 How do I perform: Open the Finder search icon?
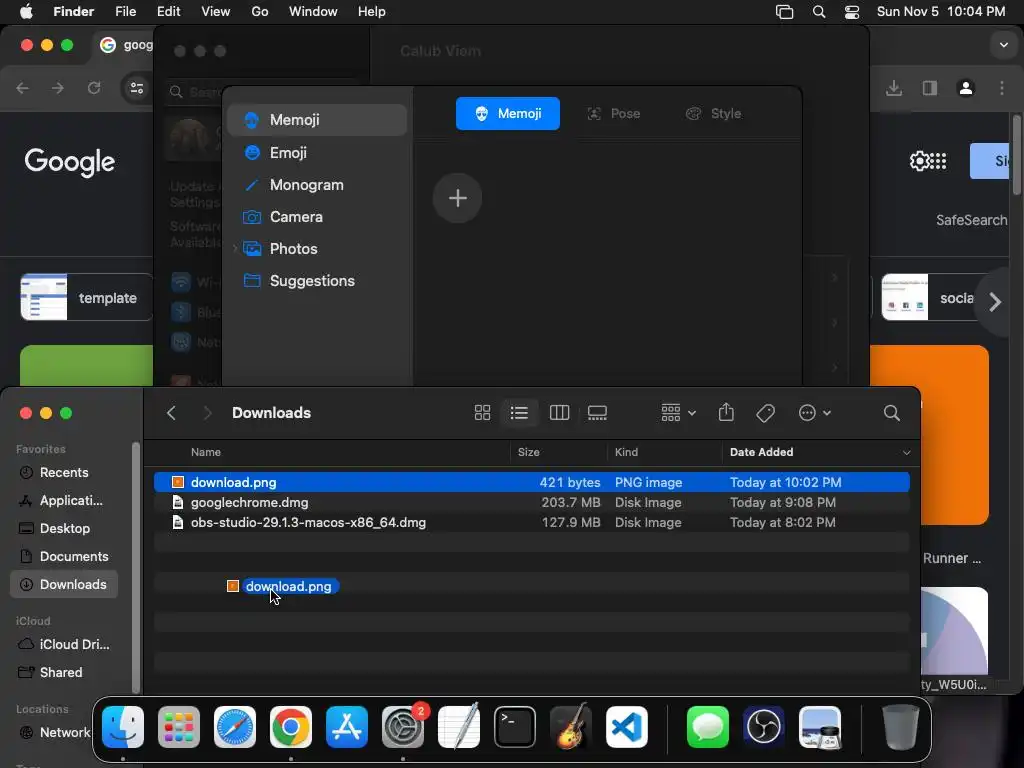[891, 413]
